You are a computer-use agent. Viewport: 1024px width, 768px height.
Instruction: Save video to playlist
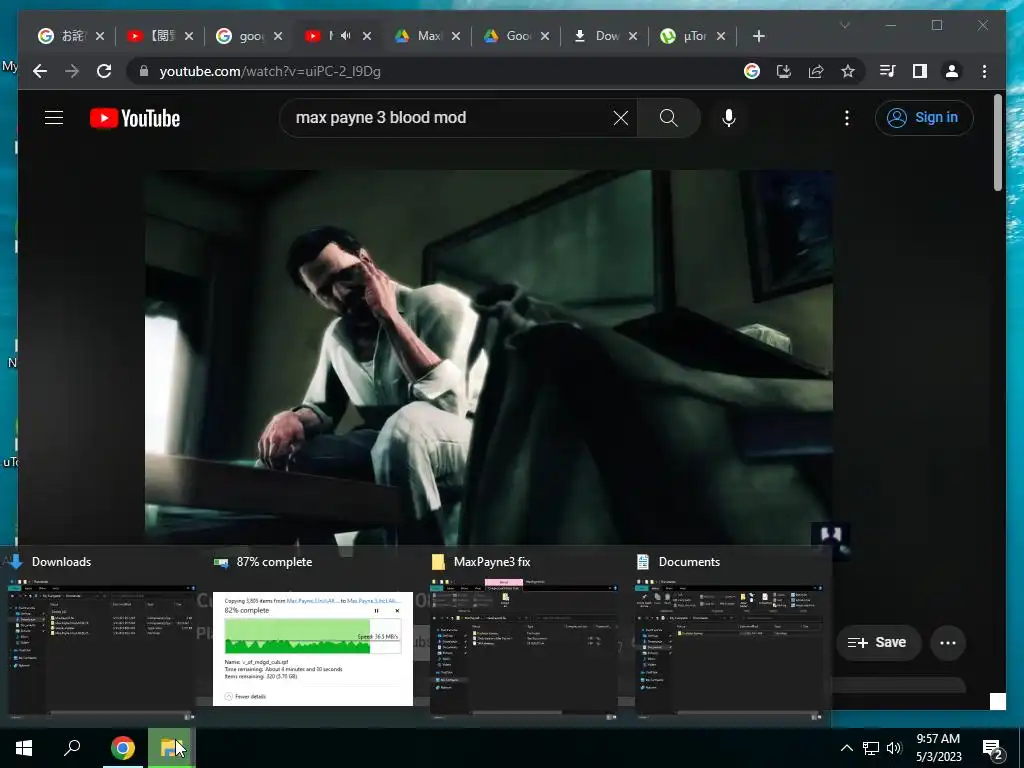click(x=878, y=643)
